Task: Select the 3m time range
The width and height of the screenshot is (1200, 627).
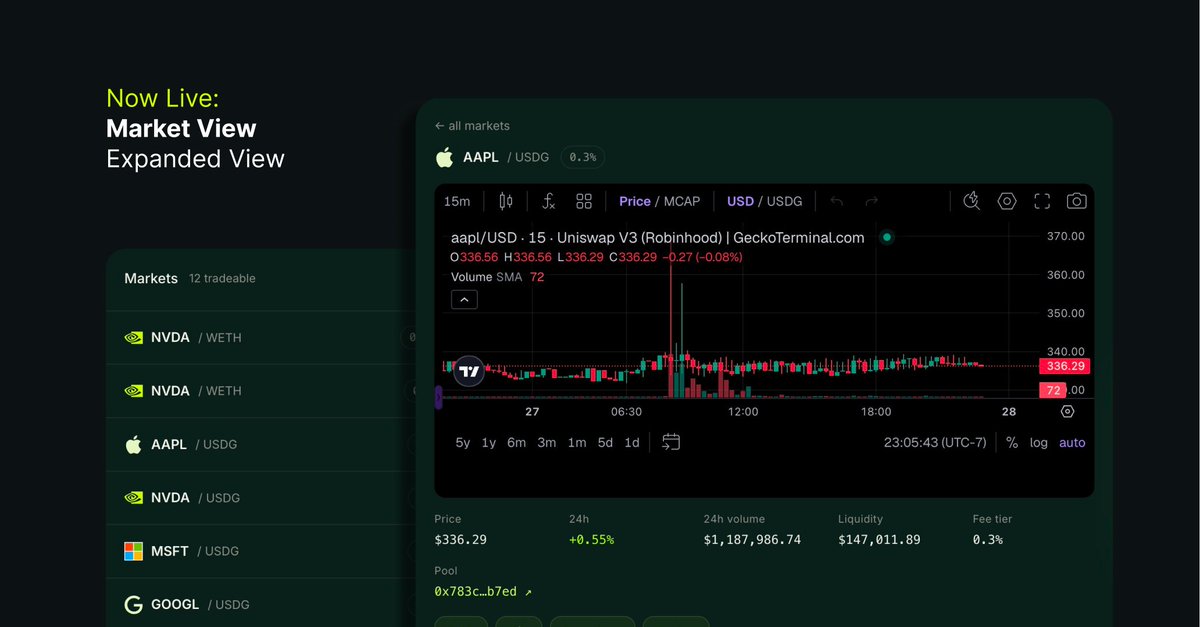Action: point(546,442)
